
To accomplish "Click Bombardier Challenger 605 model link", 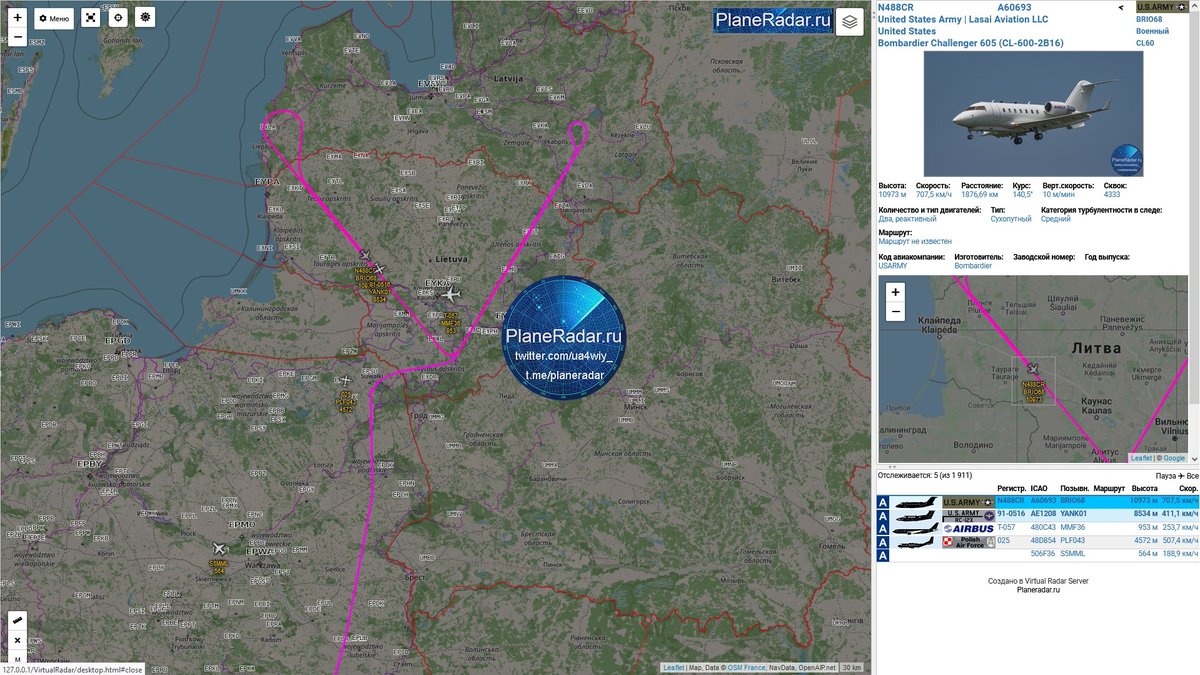I will point(970,43).
